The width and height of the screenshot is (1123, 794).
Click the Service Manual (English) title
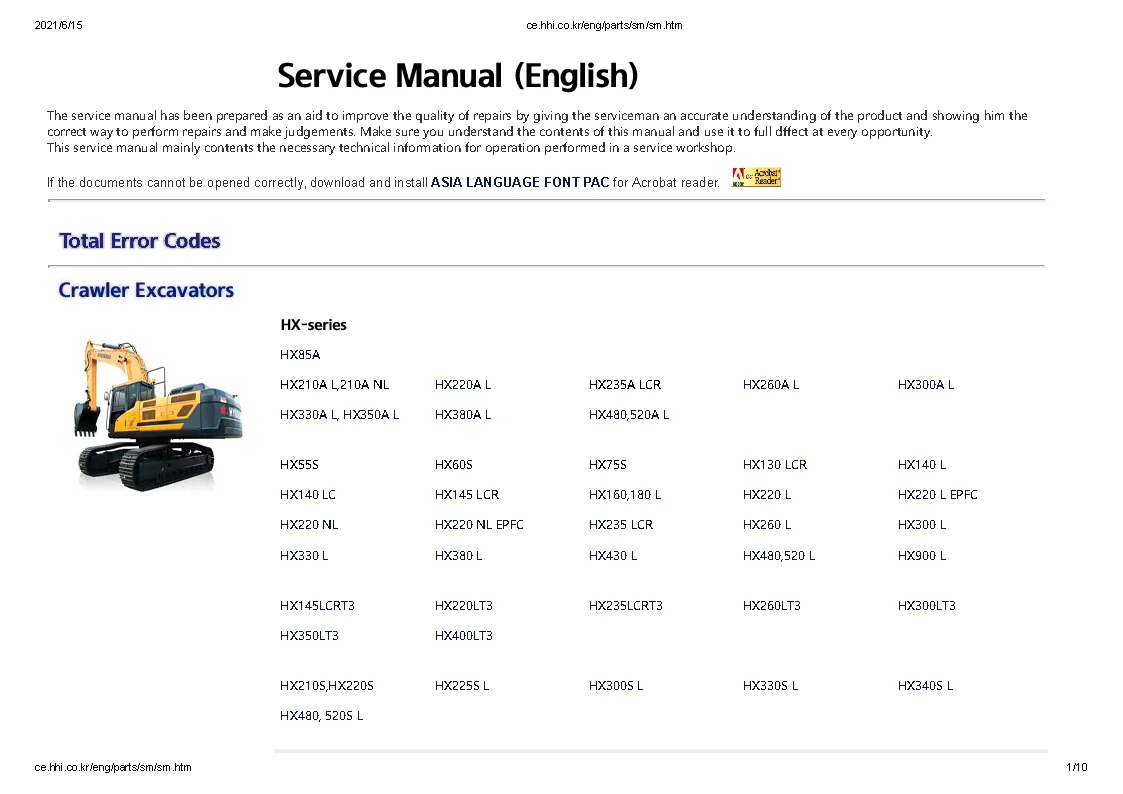coord(458,76)
